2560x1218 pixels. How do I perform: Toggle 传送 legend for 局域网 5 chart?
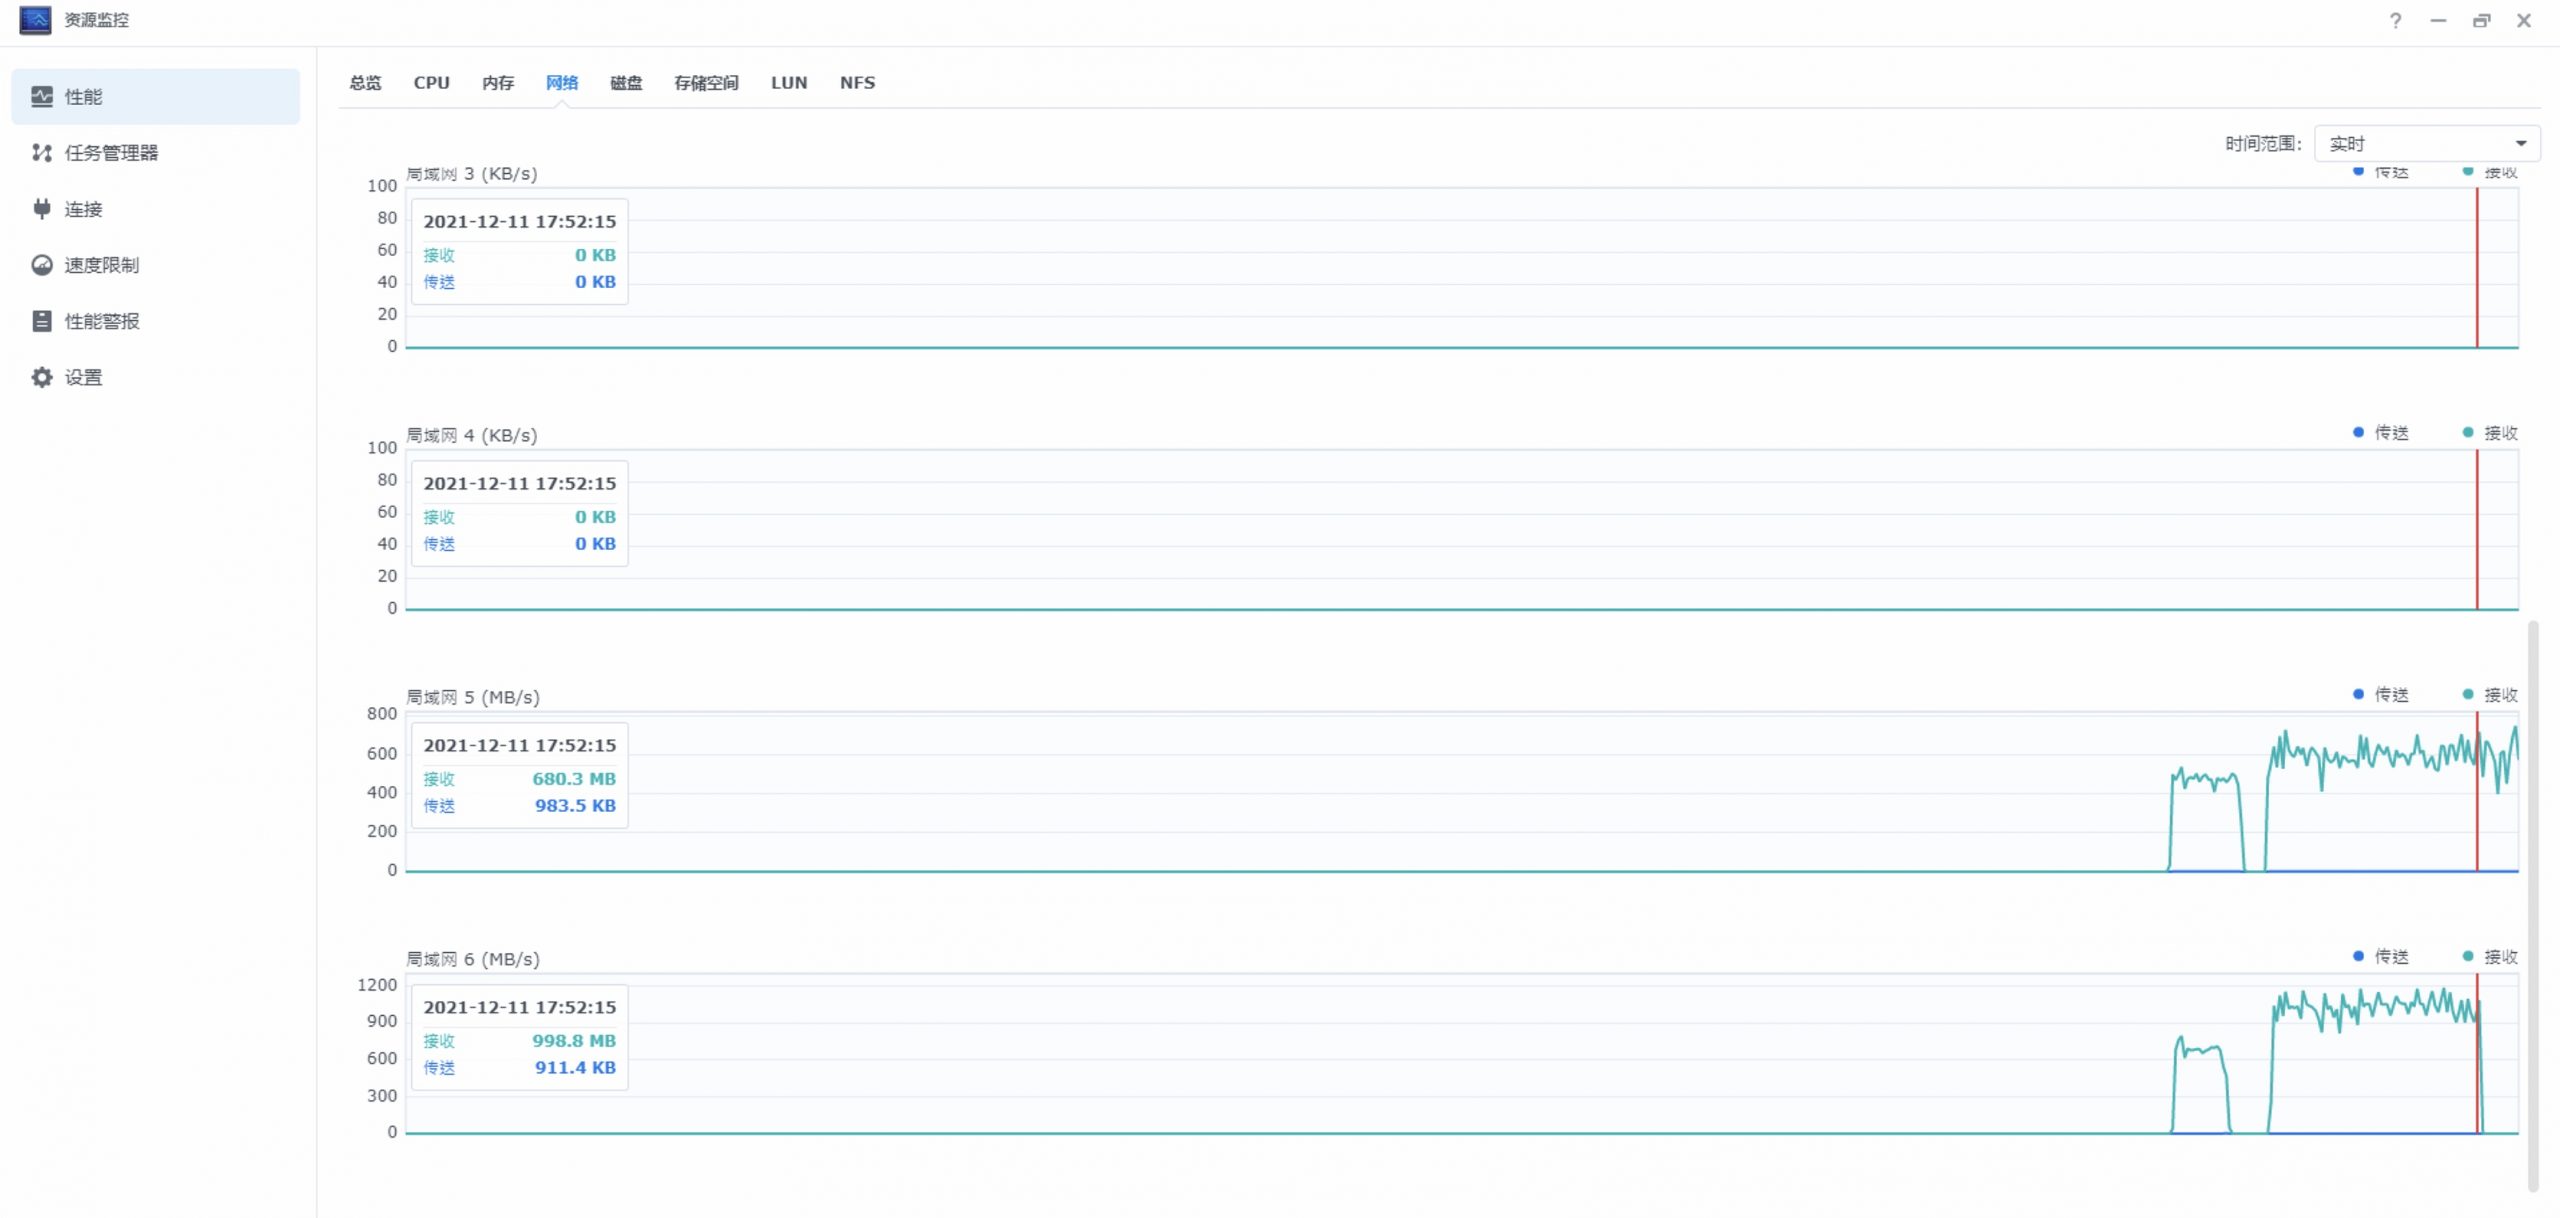click(2381, 694)
